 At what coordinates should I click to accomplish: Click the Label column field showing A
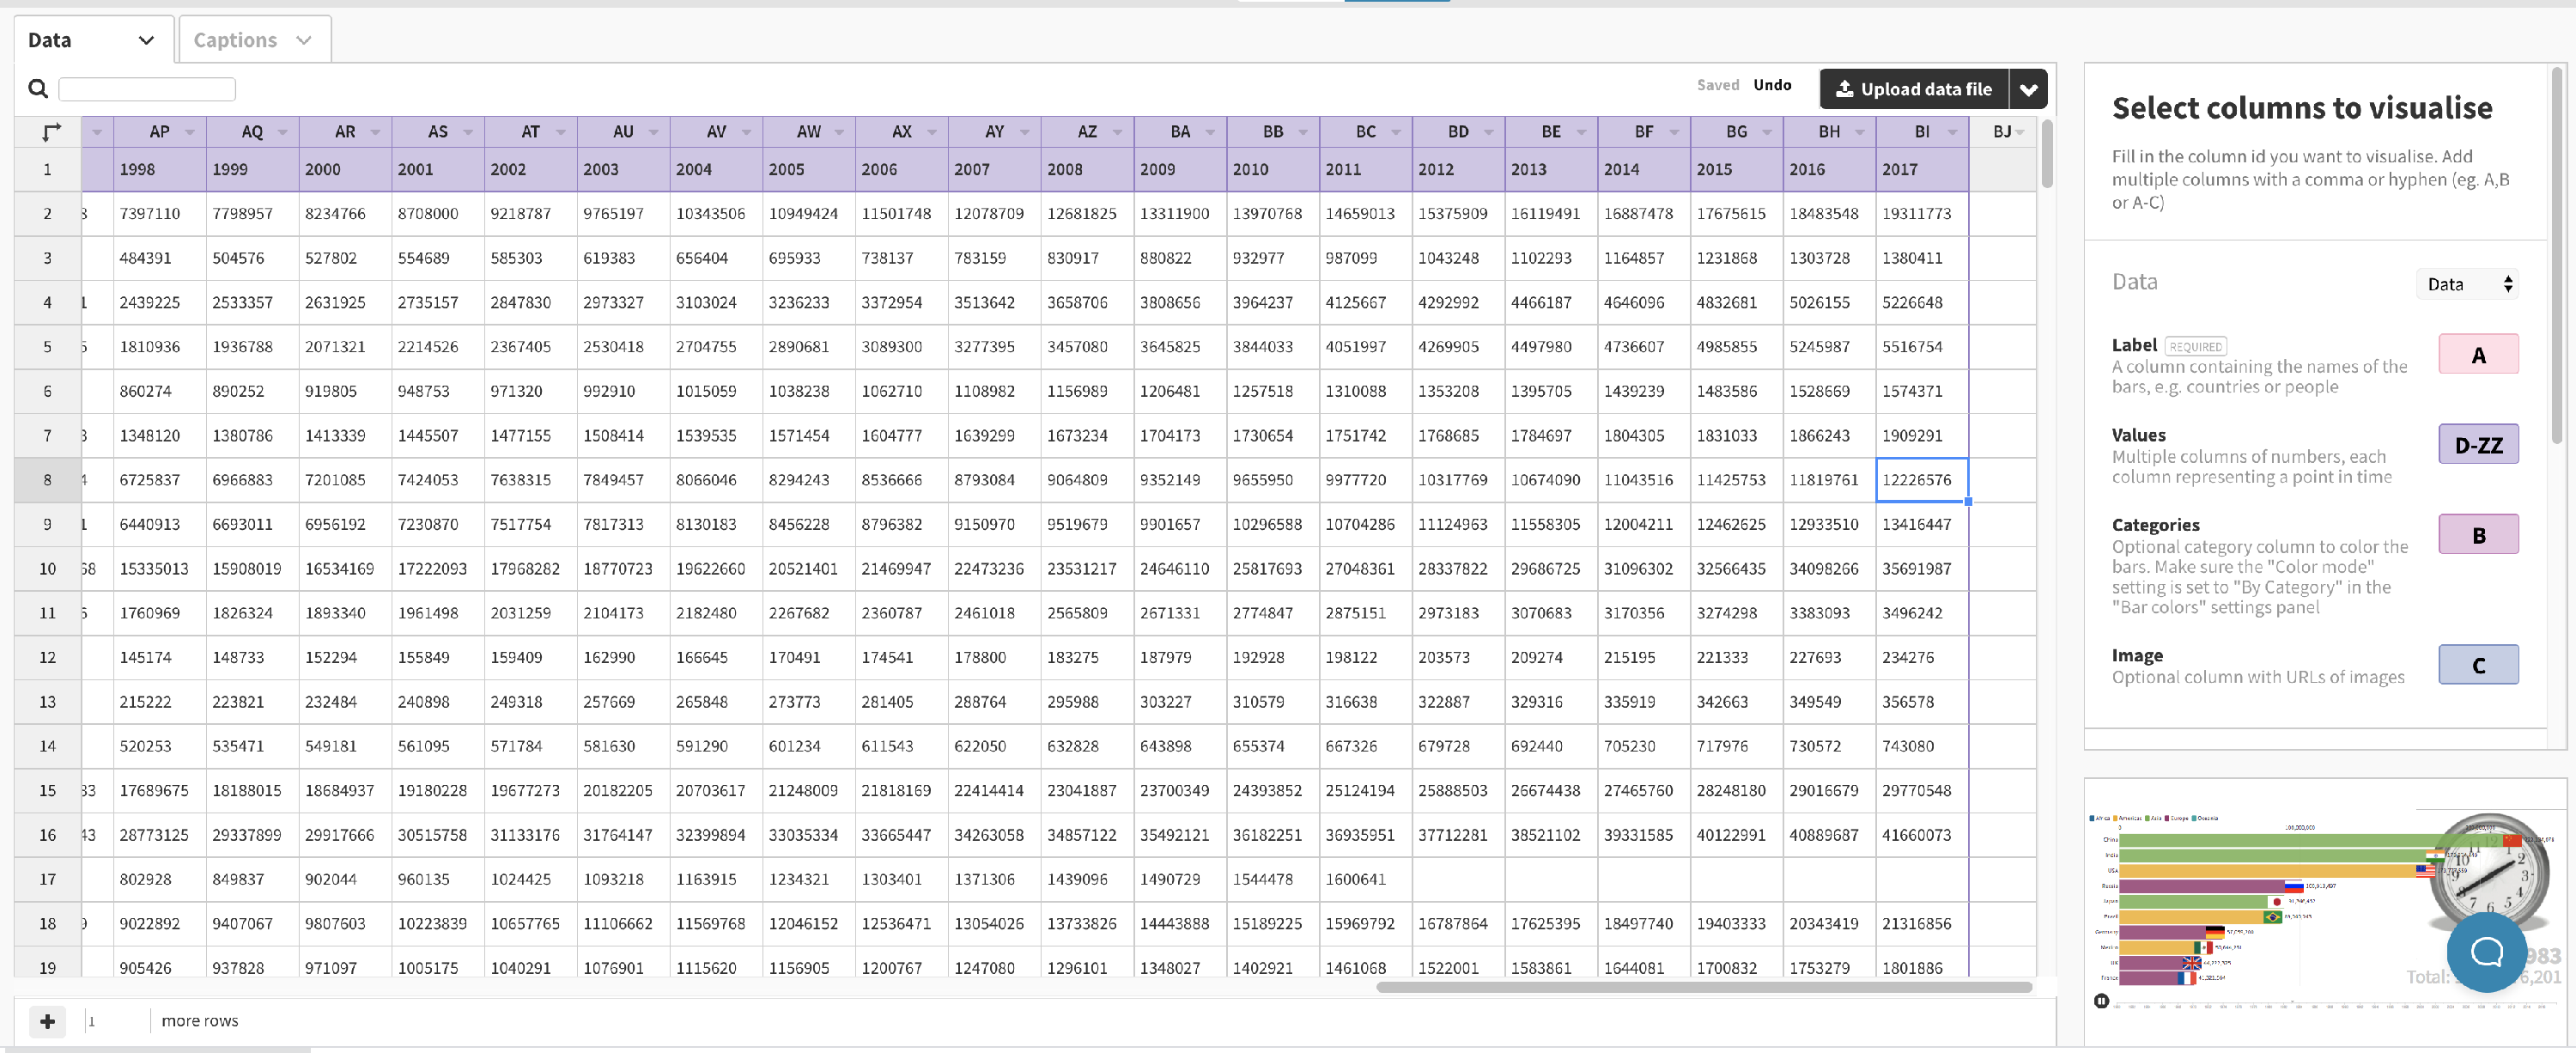tap(2478, 353)
